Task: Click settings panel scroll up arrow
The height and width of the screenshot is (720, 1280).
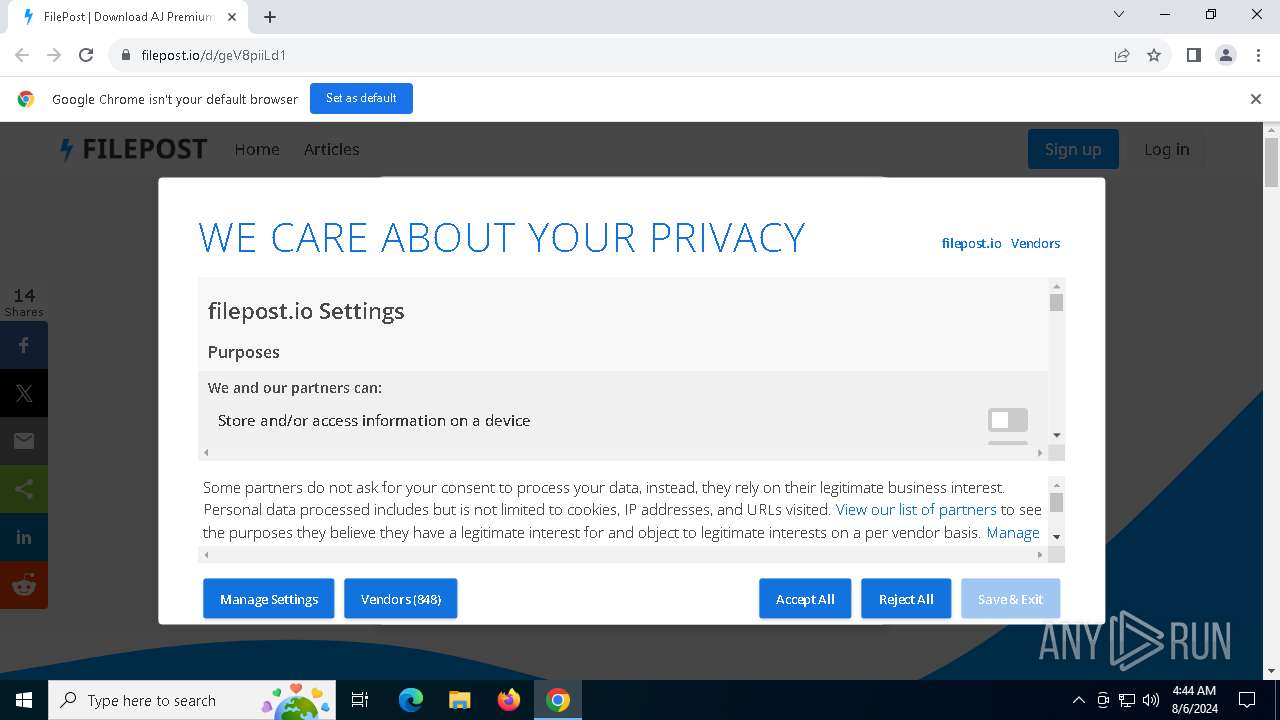Action: (1057, 286)
